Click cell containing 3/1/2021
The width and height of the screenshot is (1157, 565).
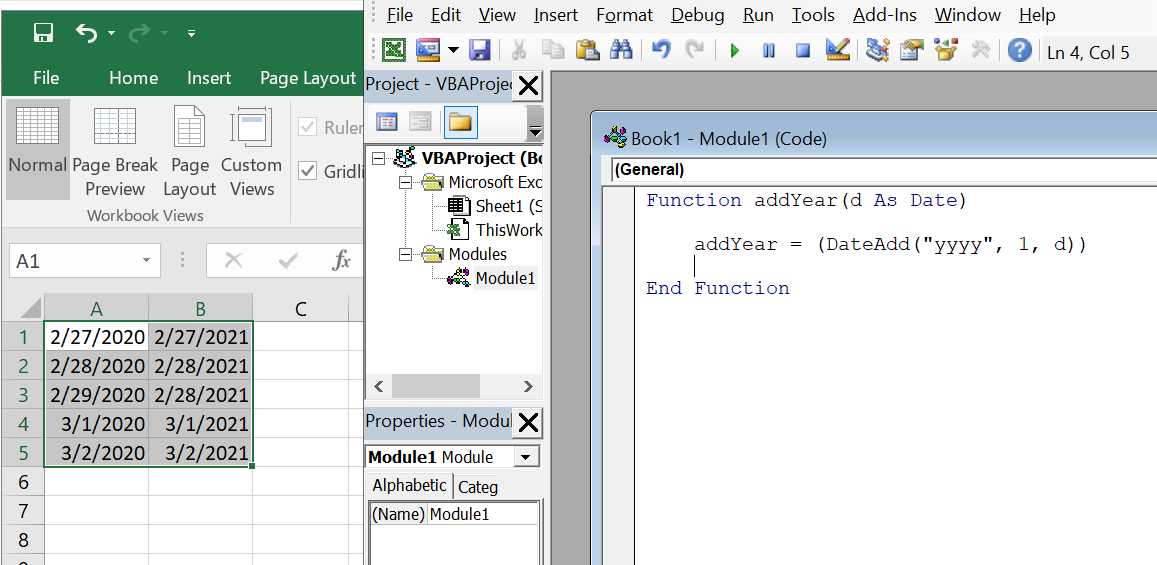pos(201,423)
